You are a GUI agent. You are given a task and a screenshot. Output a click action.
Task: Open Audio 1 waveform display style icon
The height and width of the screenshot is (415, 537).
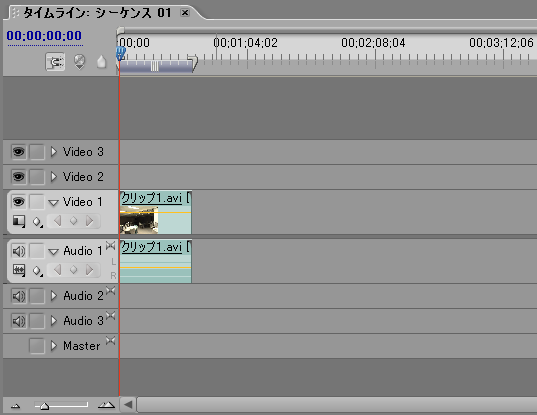click(x=19, y=270)
